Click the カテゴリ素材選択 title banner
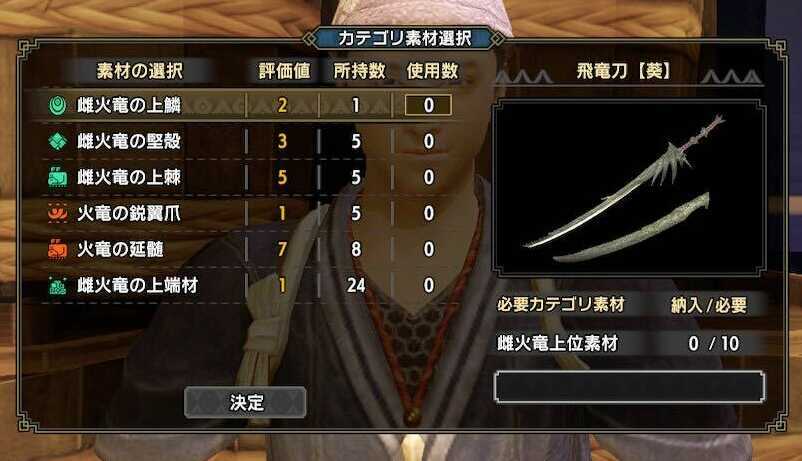 point(404,38)
